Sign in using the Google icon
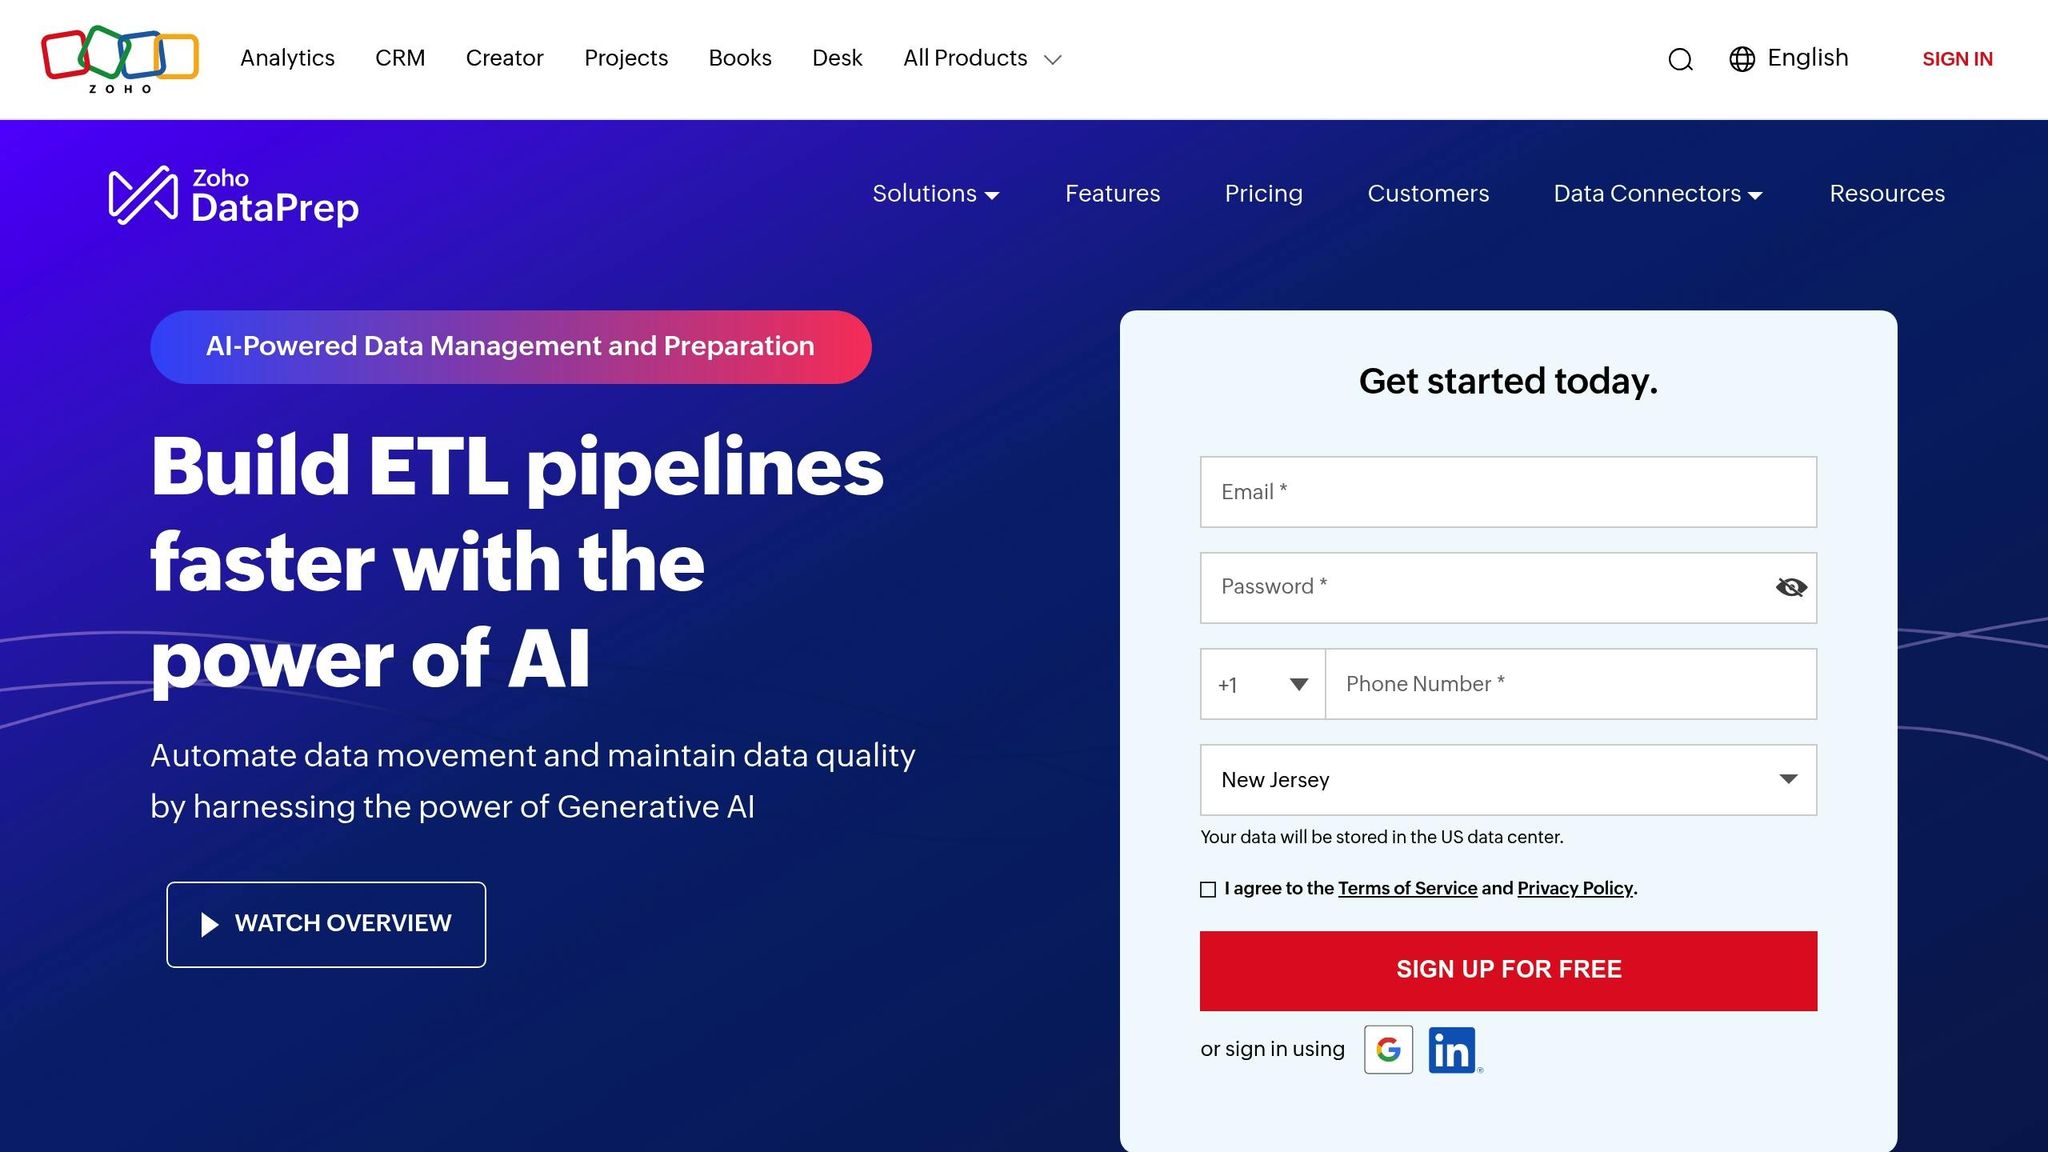 click(1387, 1050)
